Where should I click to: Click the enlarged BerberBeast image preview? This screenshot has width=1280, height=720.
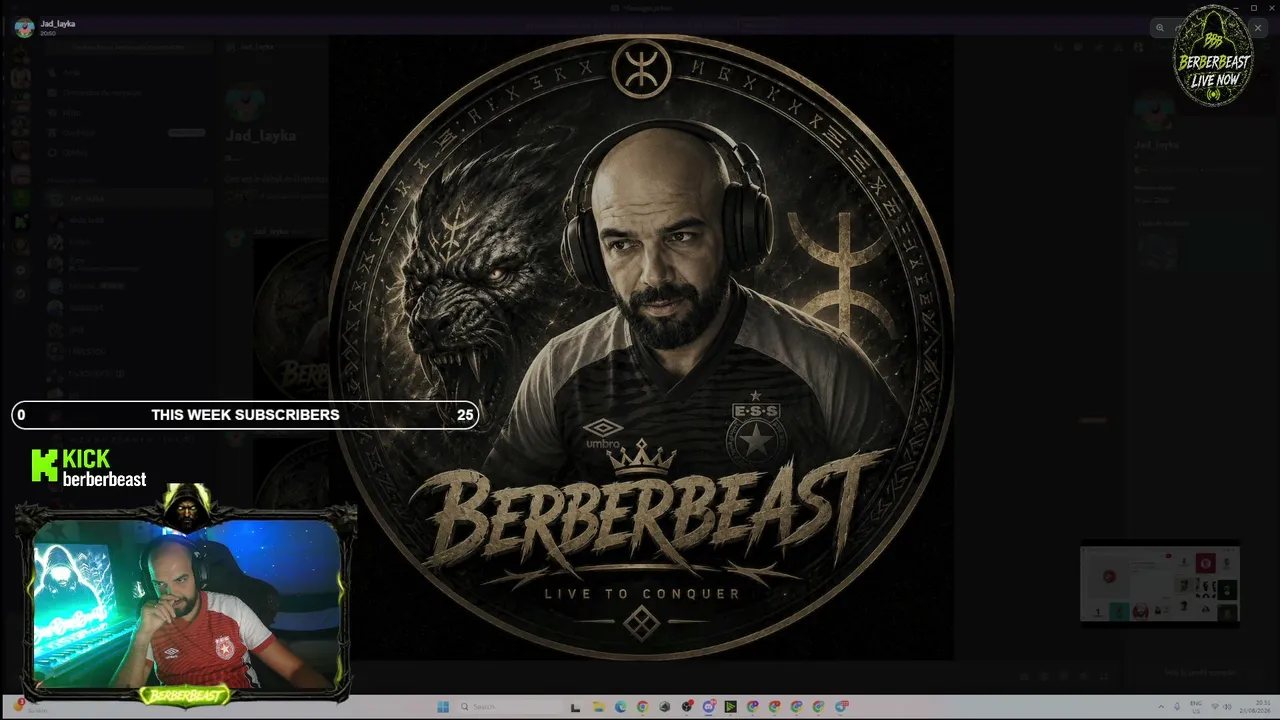pyautogui.click(x=641, y=347)
